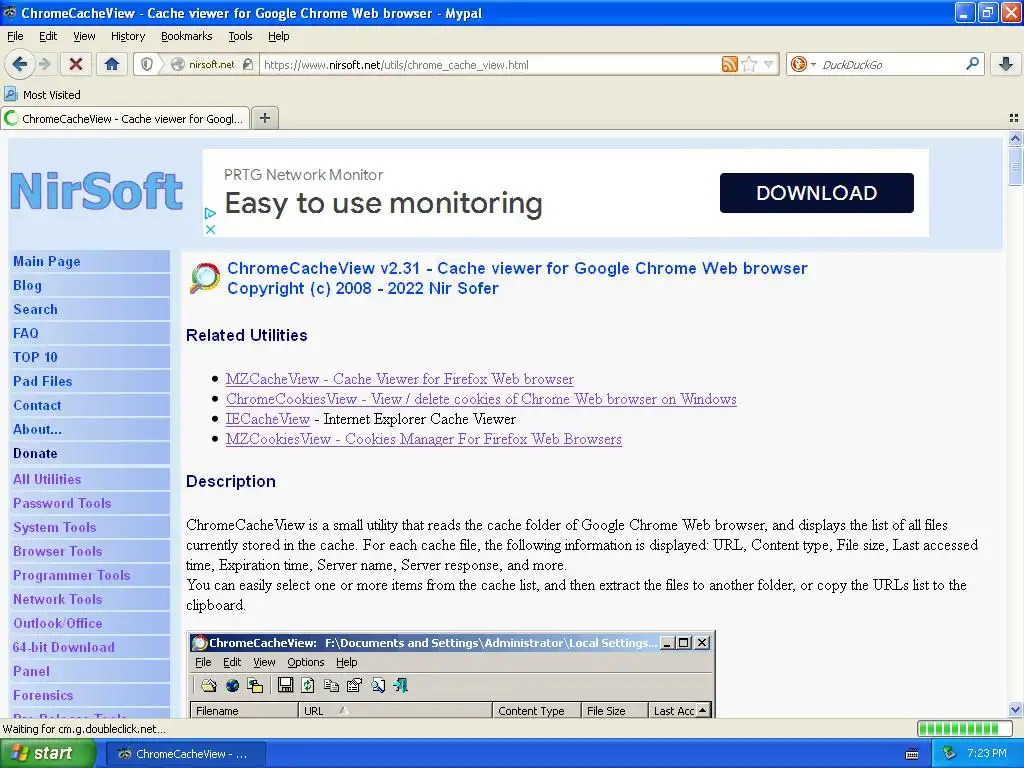Open the Most Visited bookmarks folder
Image resolution: width=1024 pixels, height=768 pixels.
click(42, 95)
